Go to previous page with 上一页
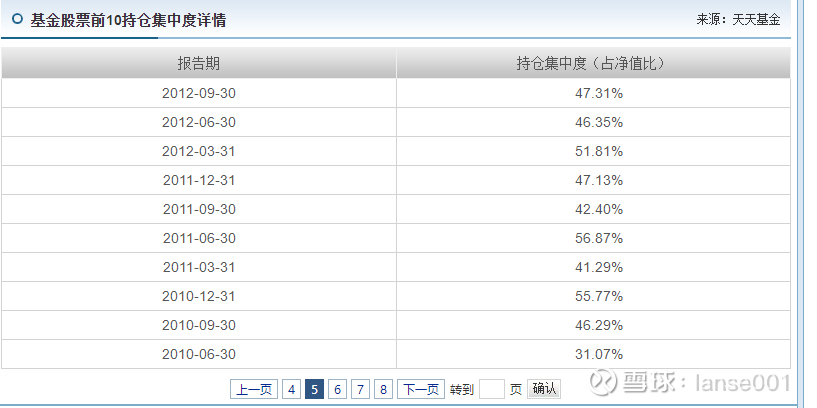This screenshot has height=408, width=817. click(254, 389)
